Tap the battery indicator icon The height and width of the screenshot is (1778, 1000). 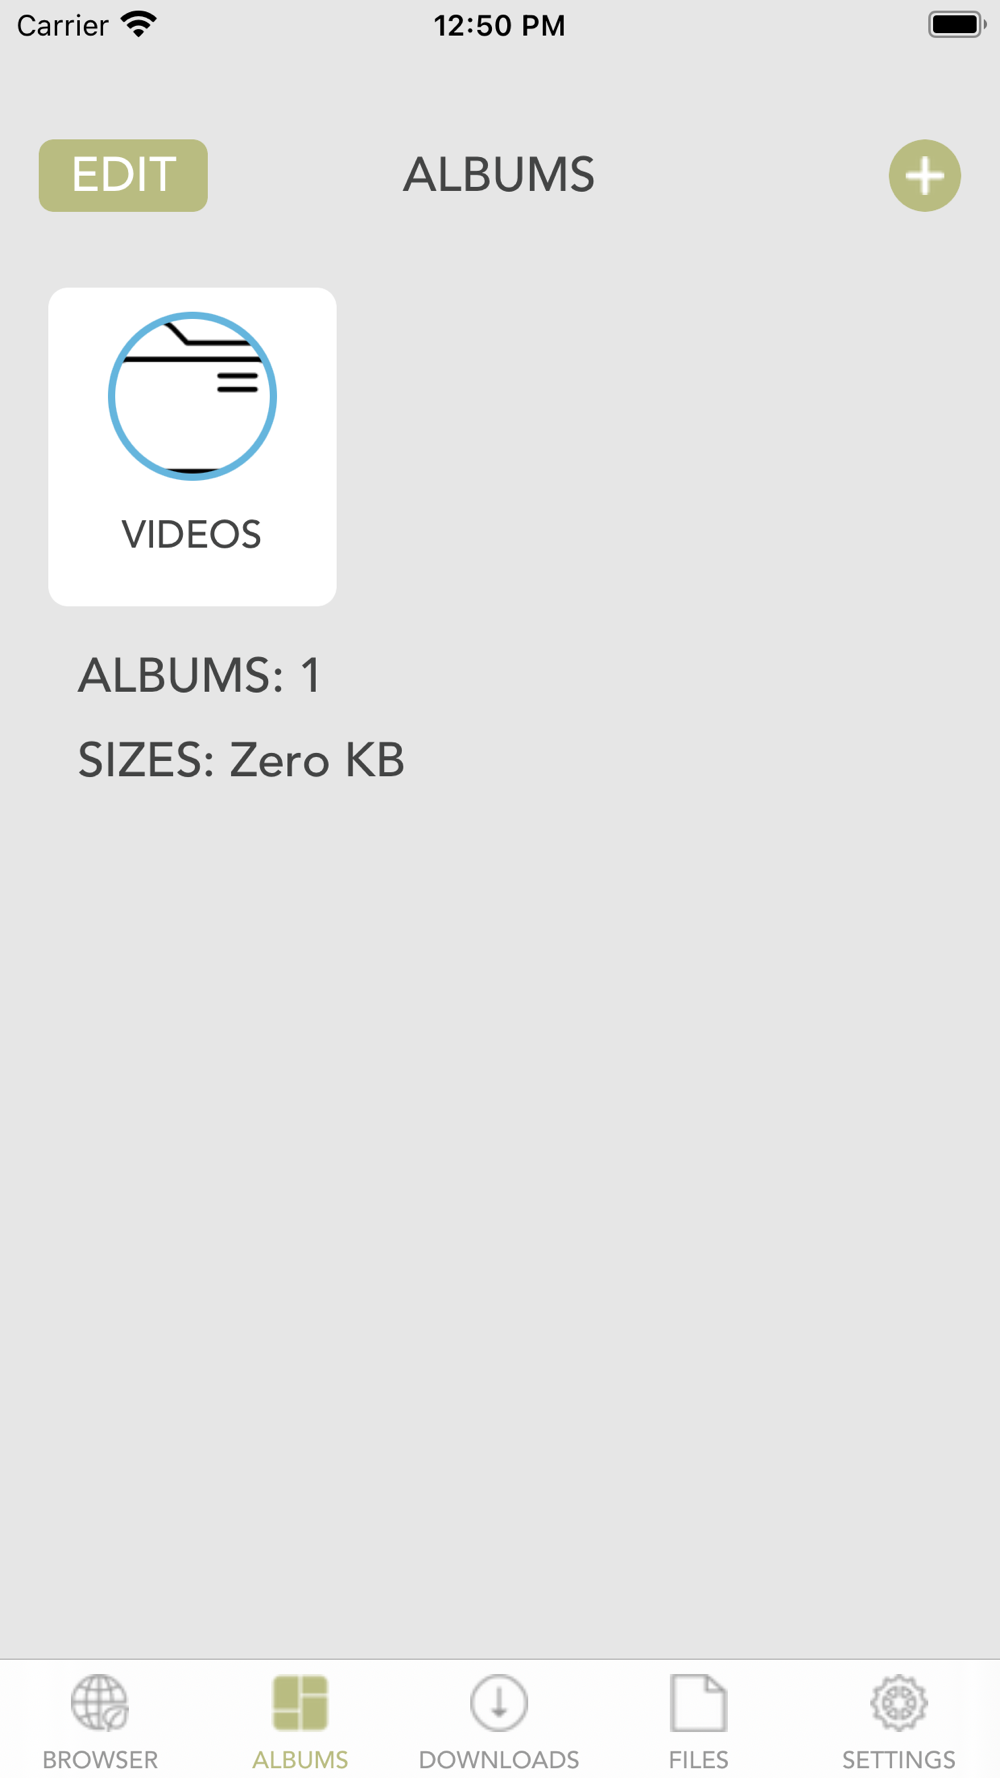coord(957,24)
